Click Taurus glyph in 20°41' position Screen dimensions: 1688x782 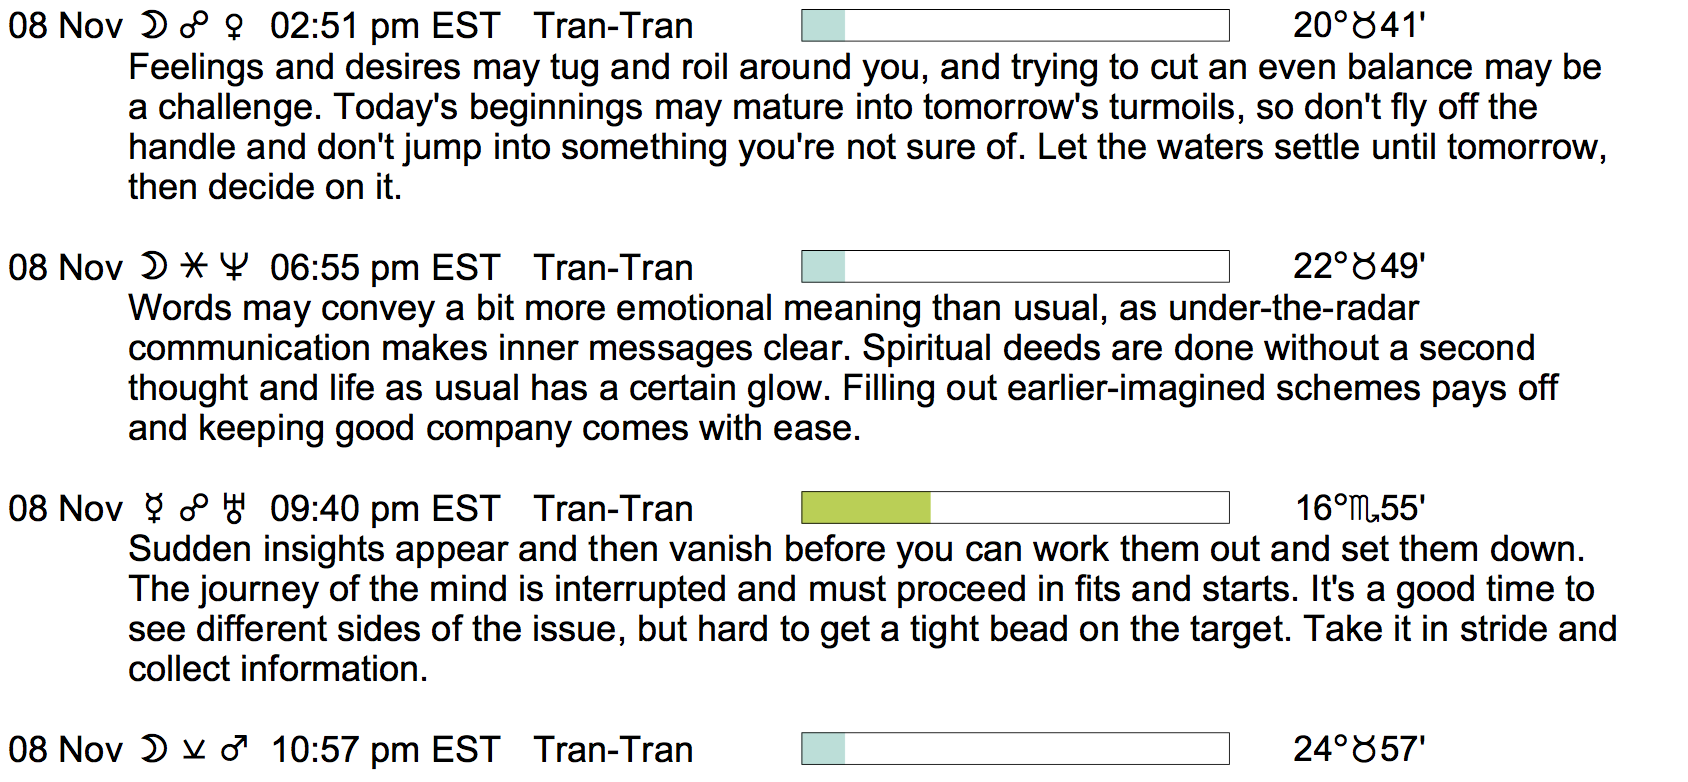tap(1365, 25)
